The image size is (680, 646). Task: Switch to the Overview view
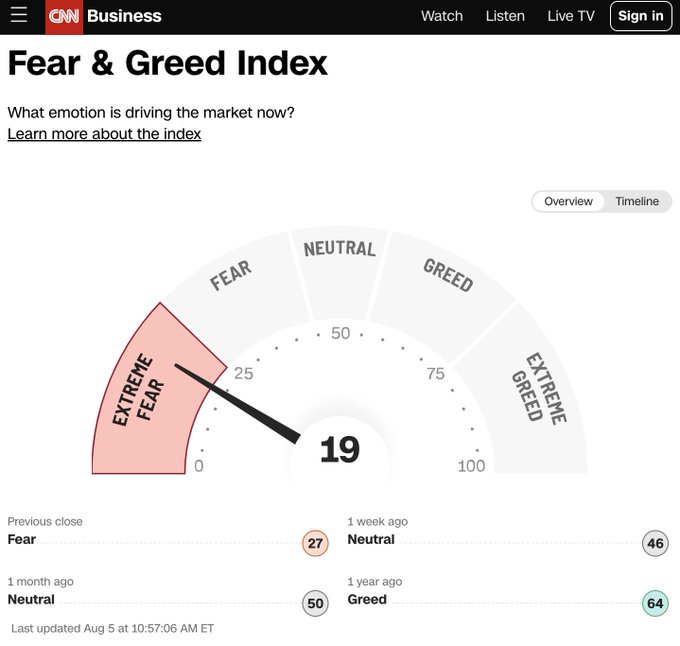click(x=568, y=201)
